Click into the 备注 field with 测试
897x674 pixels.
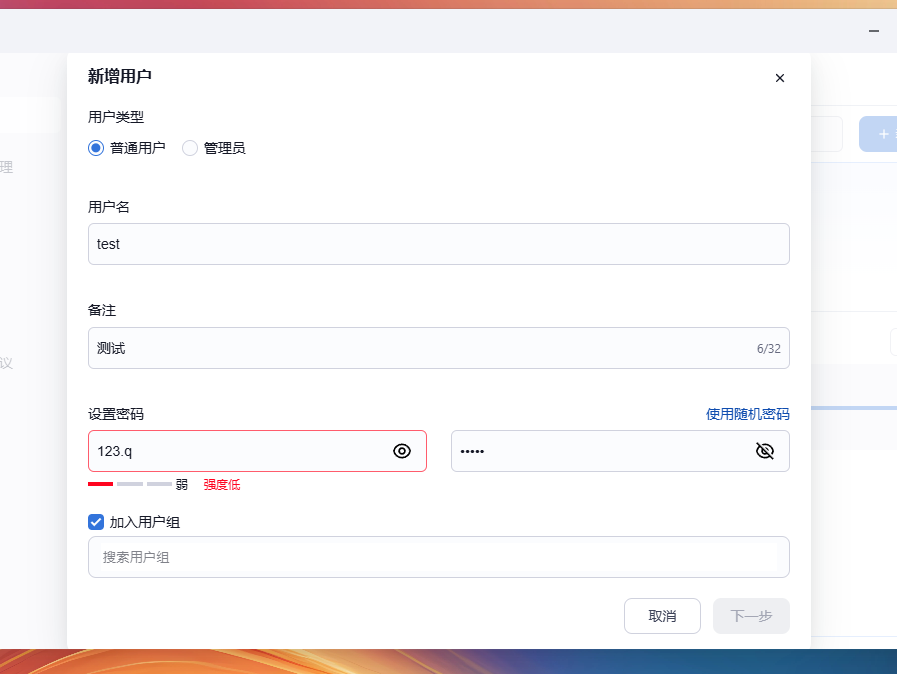click(x=420, y=348)
